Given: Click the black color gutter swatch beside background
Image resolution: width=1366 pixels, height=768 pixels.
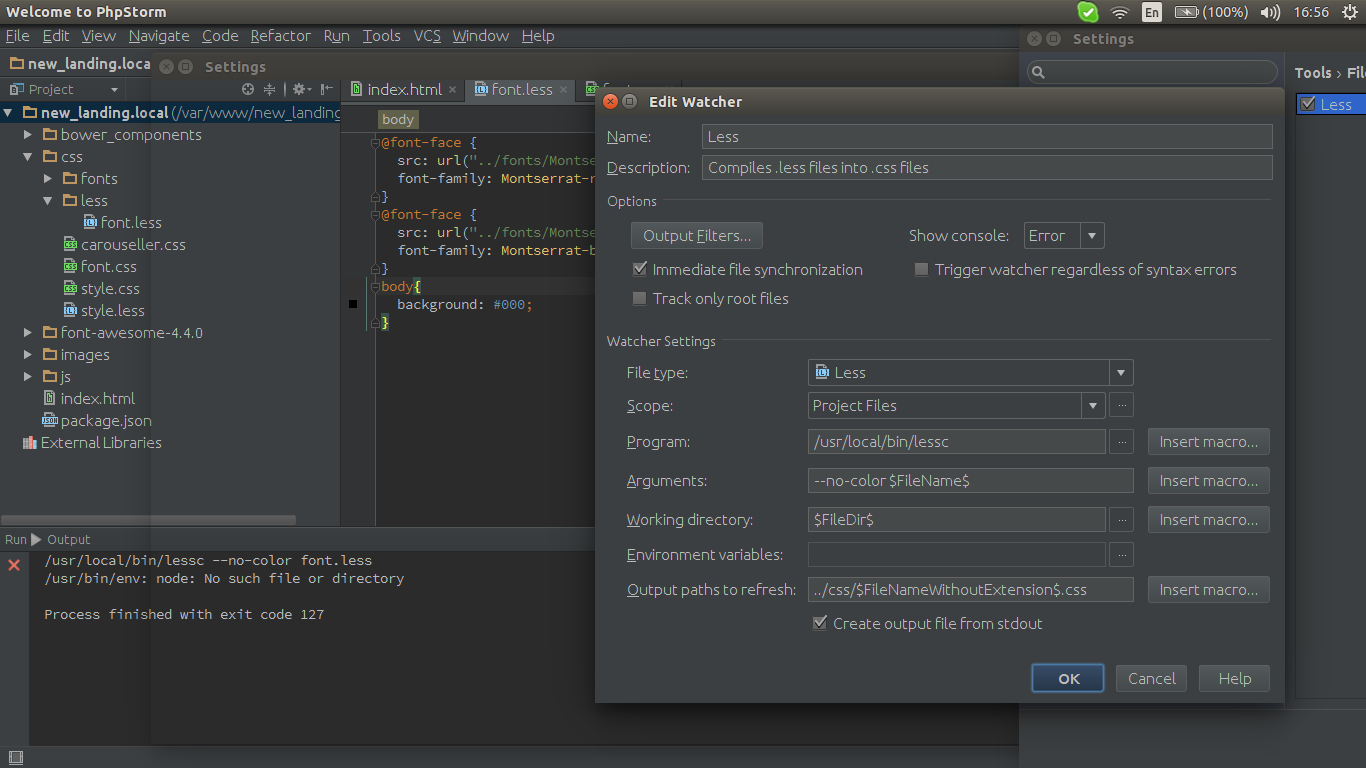Looking at the screenshot, I should (353, 304).
